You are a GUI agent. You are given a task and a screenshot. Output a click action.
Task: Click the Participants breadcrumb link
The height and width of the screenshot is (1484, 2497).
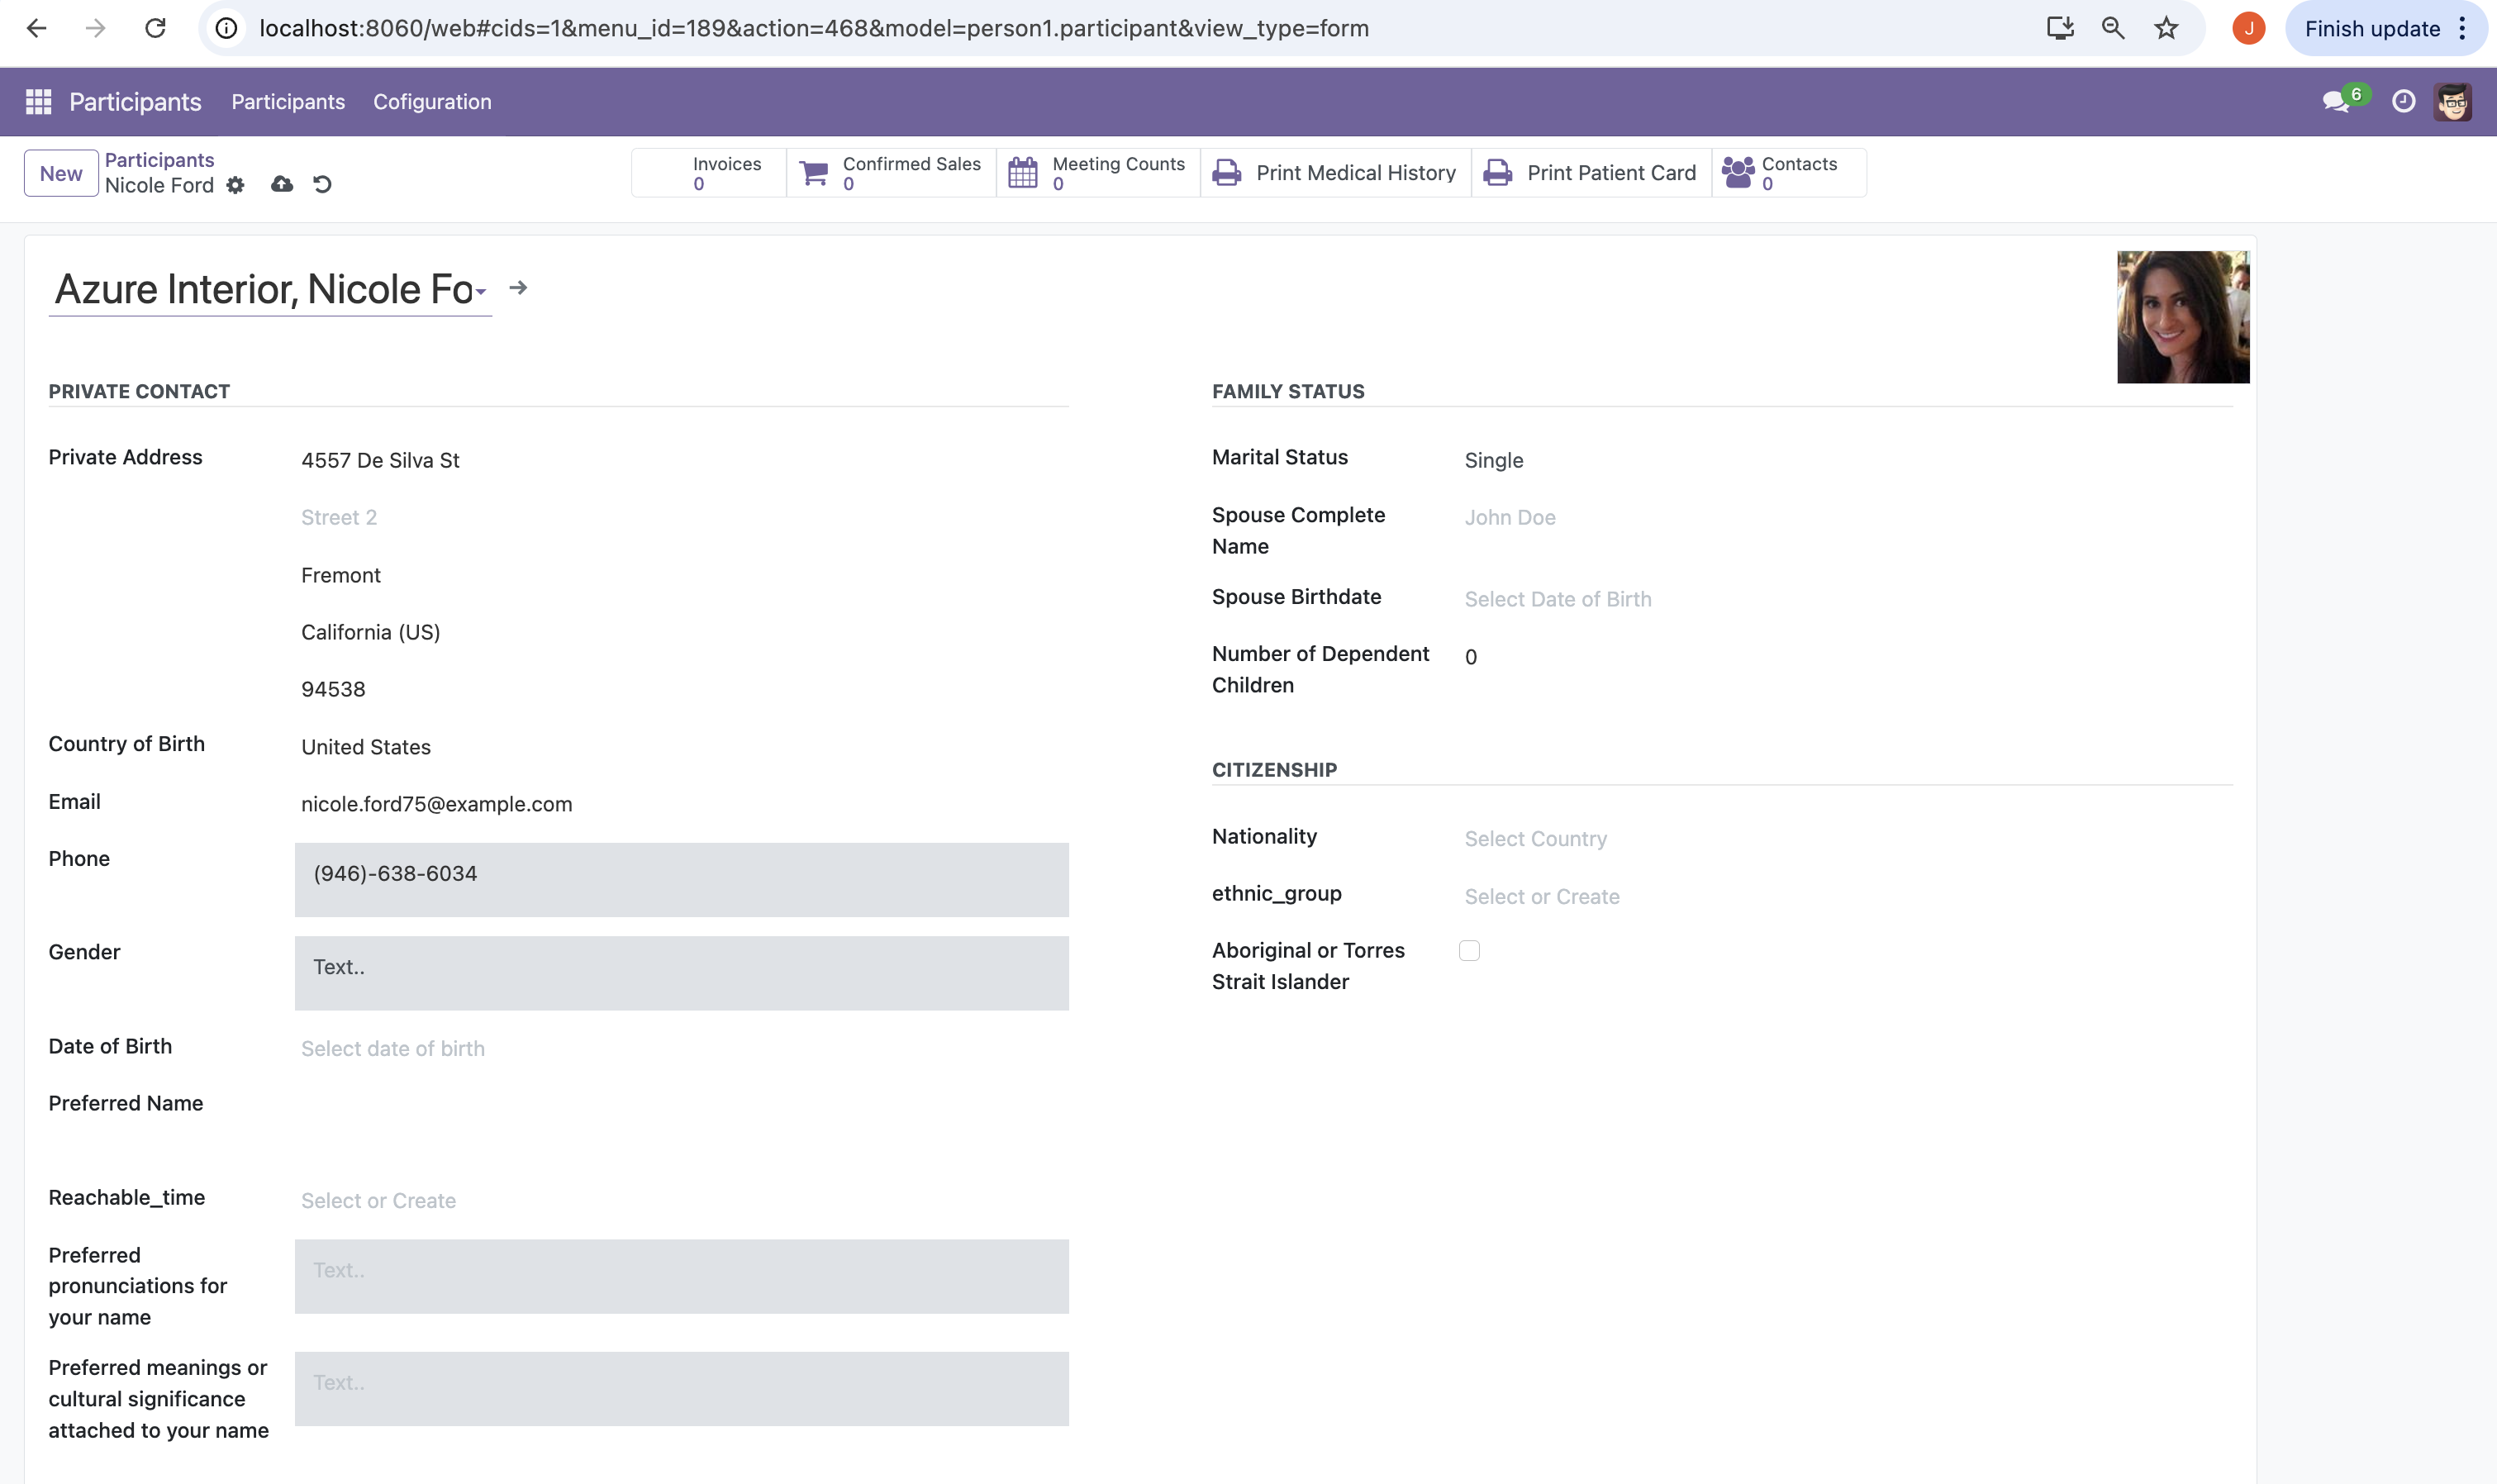click(159, 160)
